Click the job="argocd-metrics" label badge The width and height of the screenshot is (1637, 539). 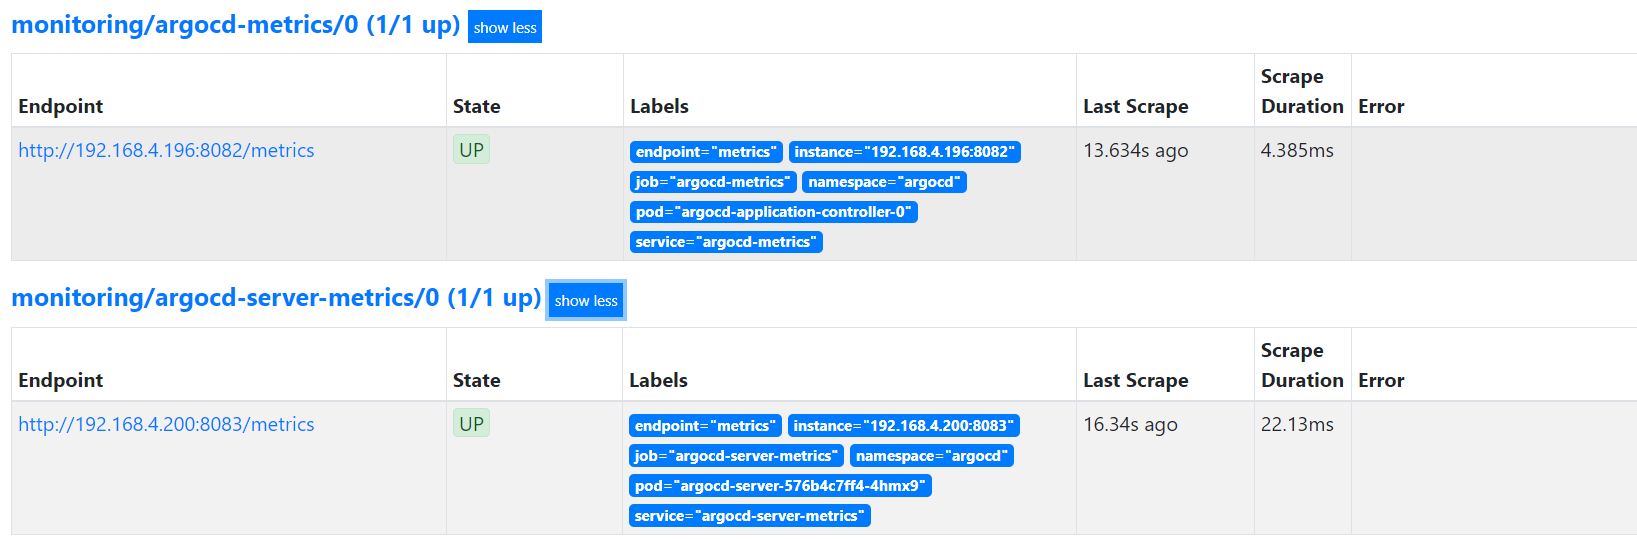[713, 182]
